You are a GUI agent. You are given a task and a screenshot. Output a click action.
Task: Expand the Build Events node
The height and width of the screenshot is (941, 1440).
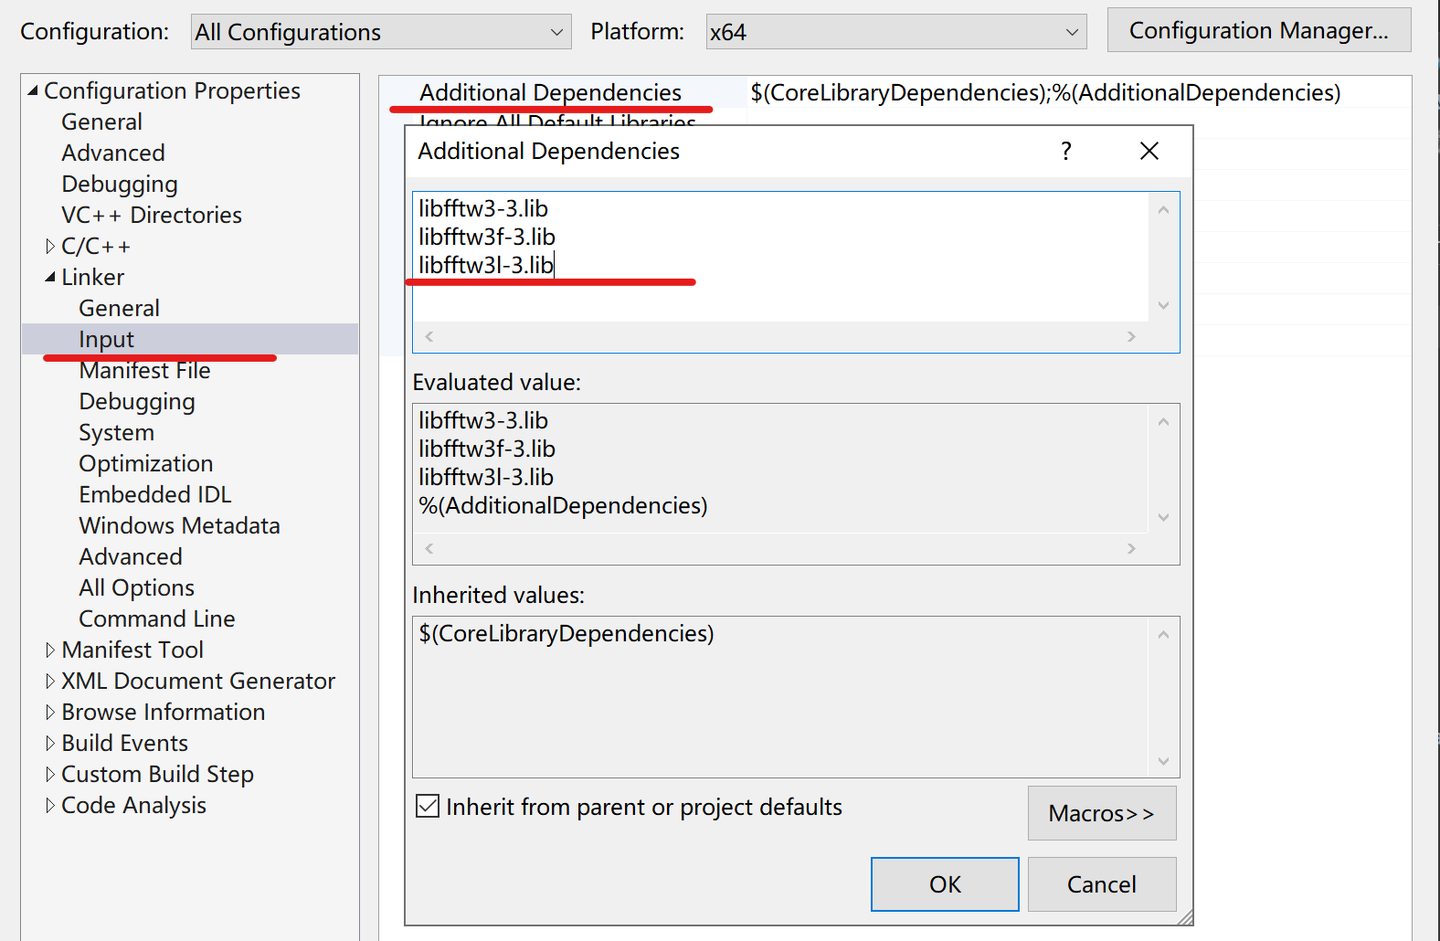50,742
